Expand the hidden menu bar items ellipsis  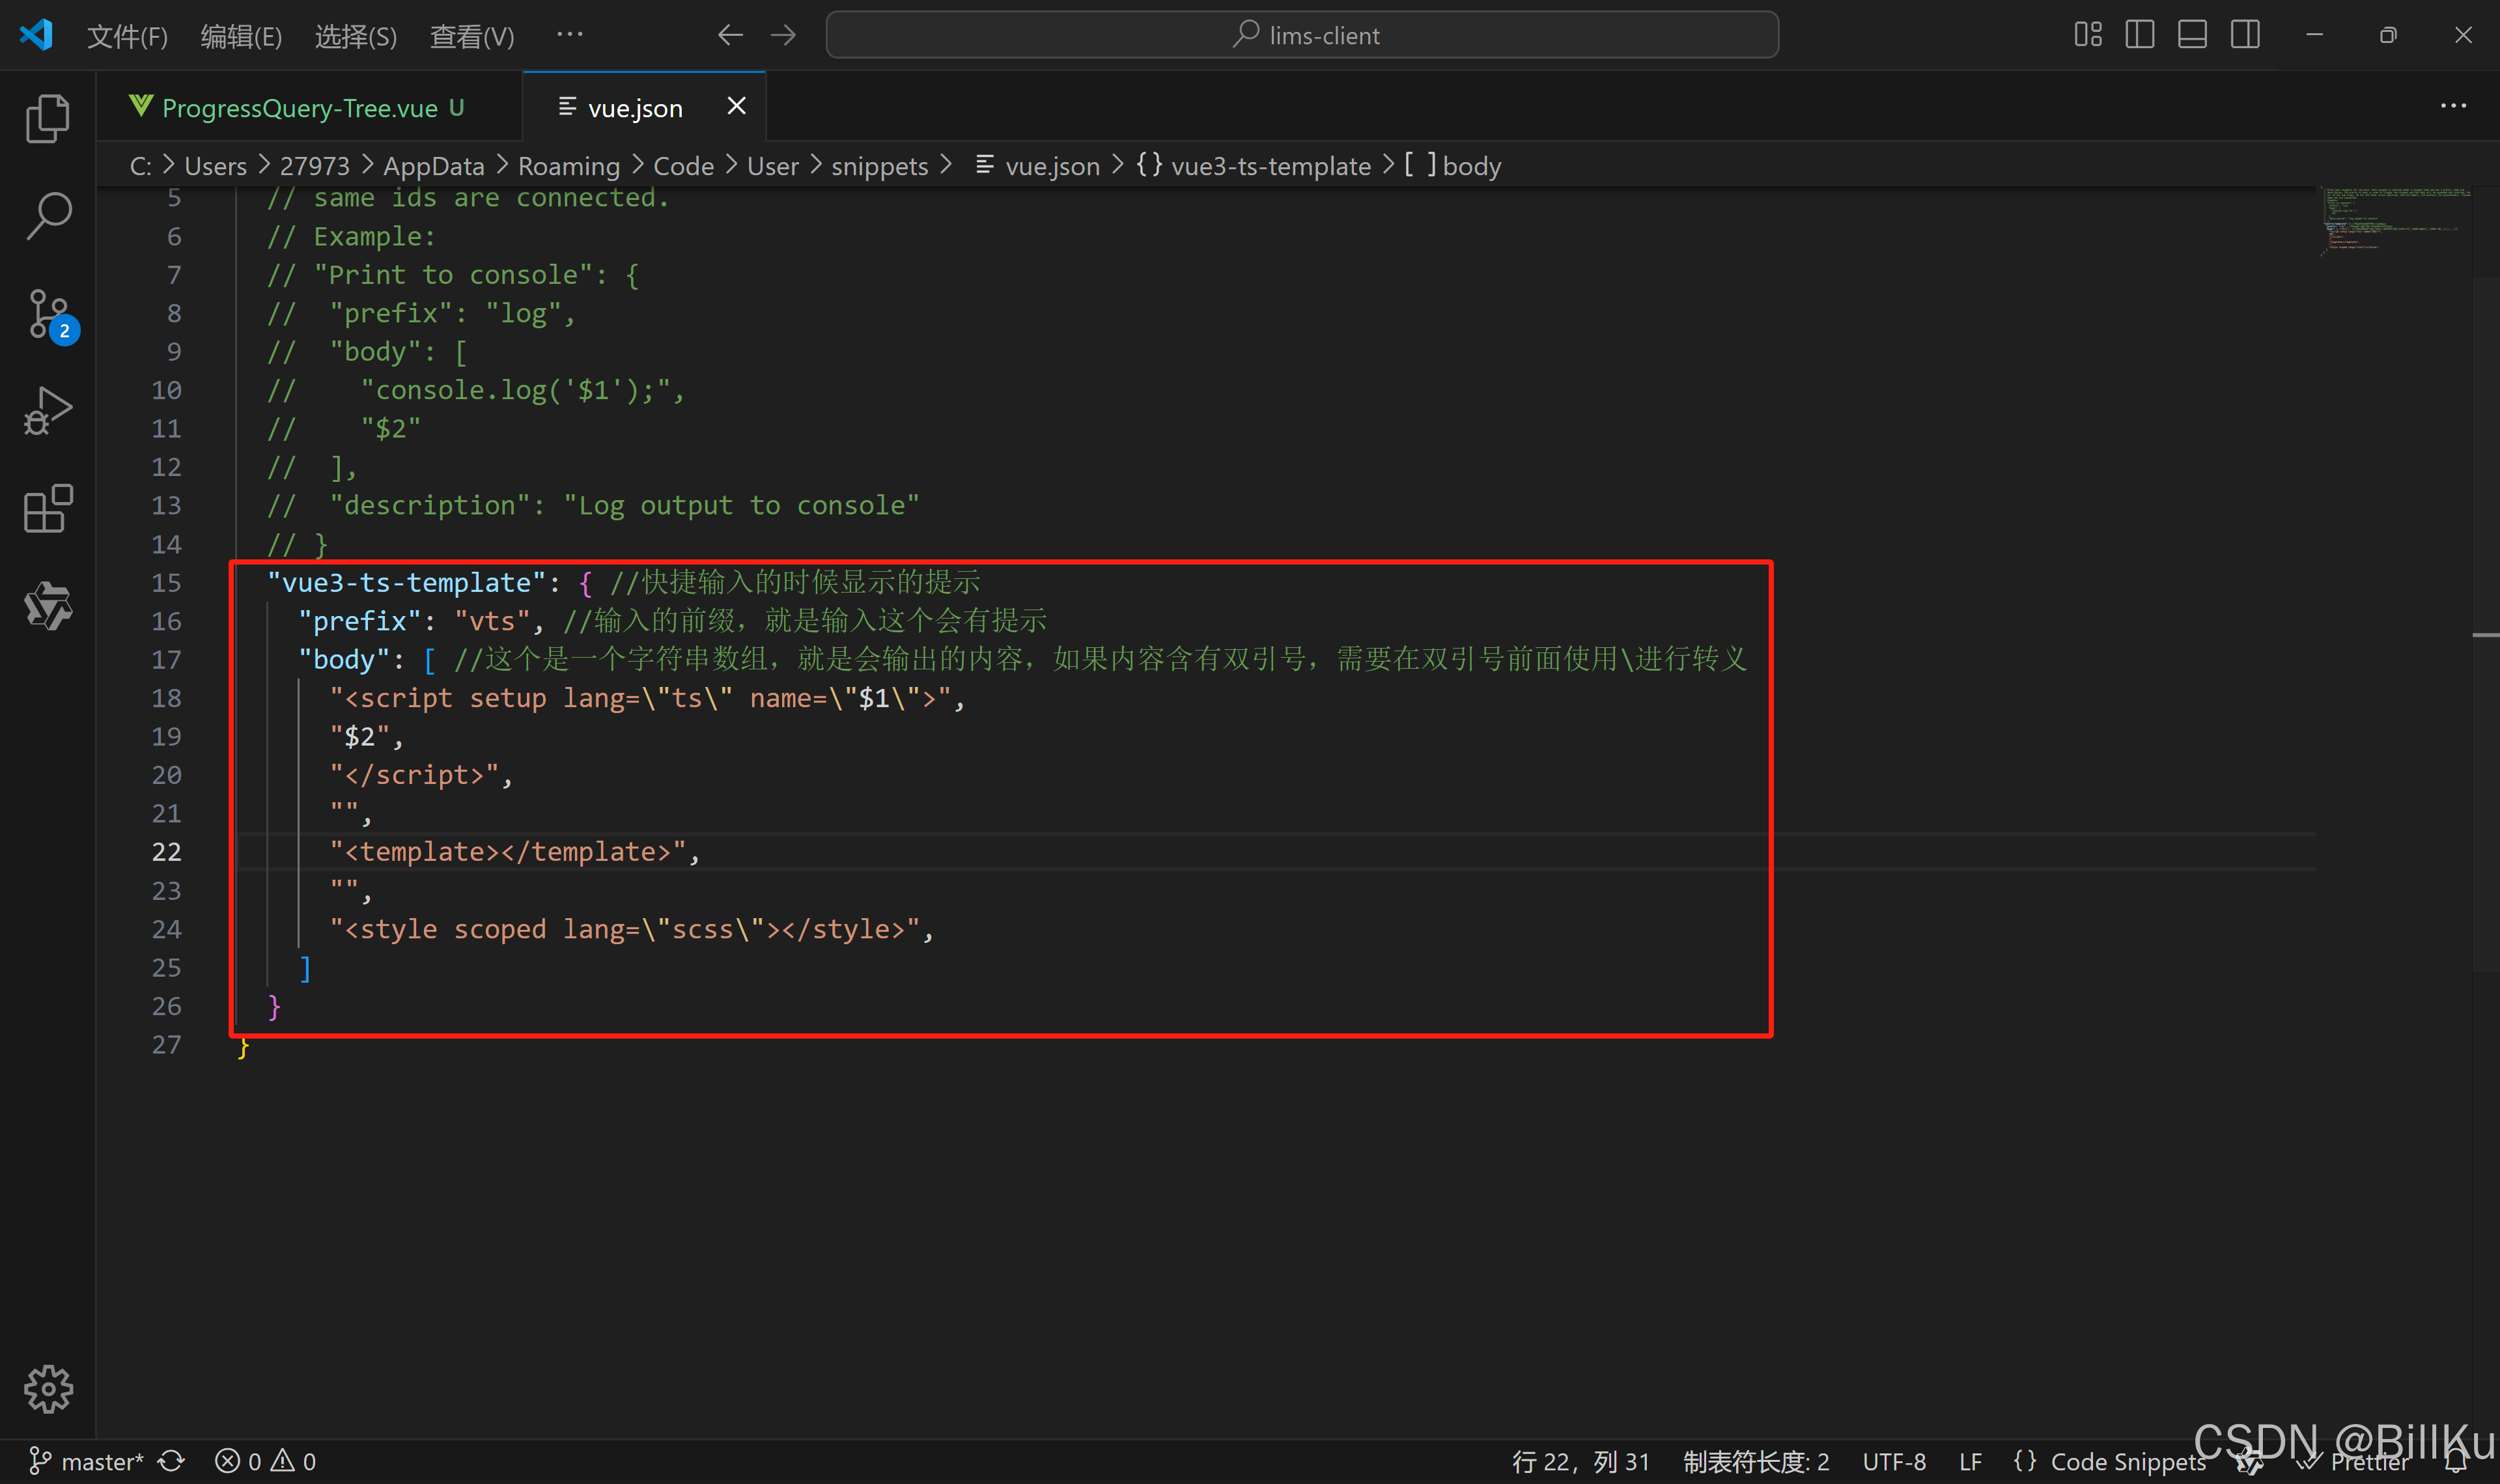point(569,35)
